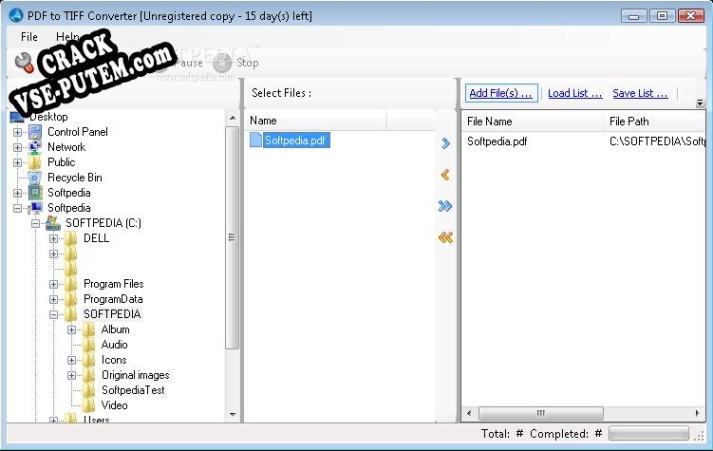Expand the Original images folder node

(71, 375)
